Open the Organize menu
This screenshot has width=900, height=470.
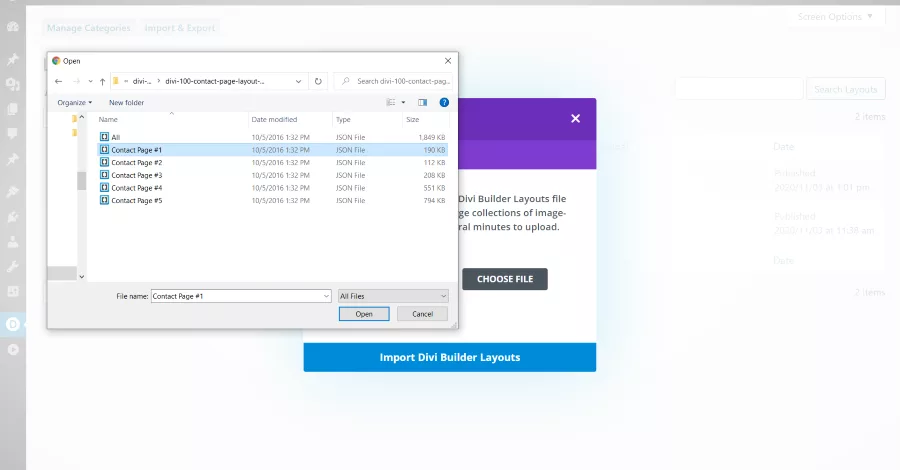[x=75, y=103]
